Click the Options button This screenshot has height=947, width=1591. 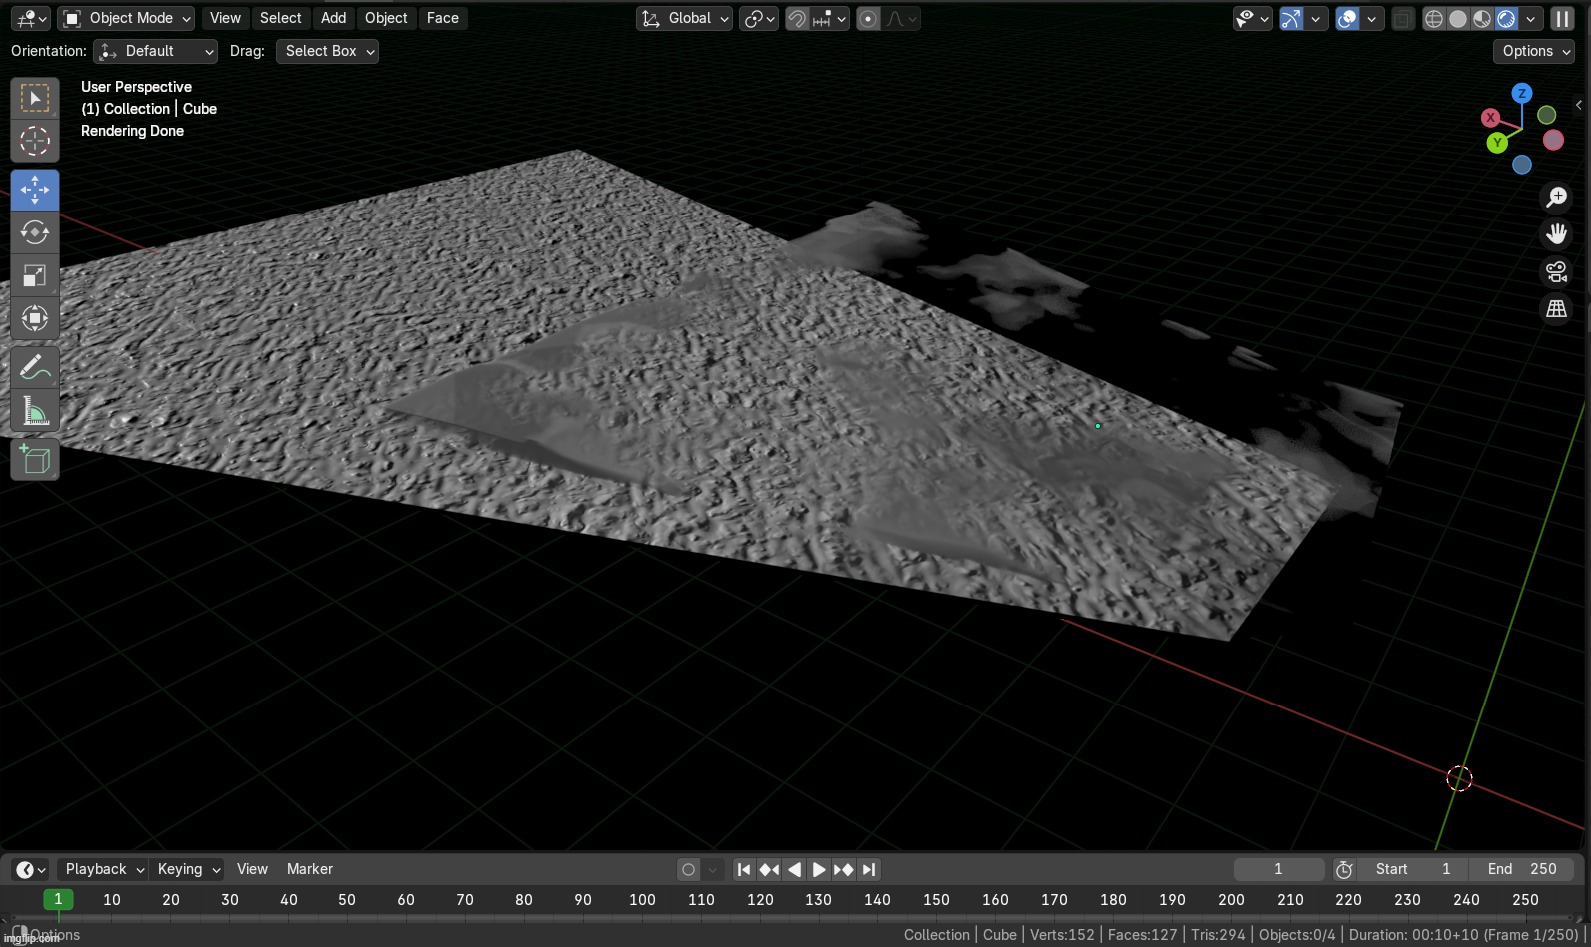click(x=1533, y=51)
